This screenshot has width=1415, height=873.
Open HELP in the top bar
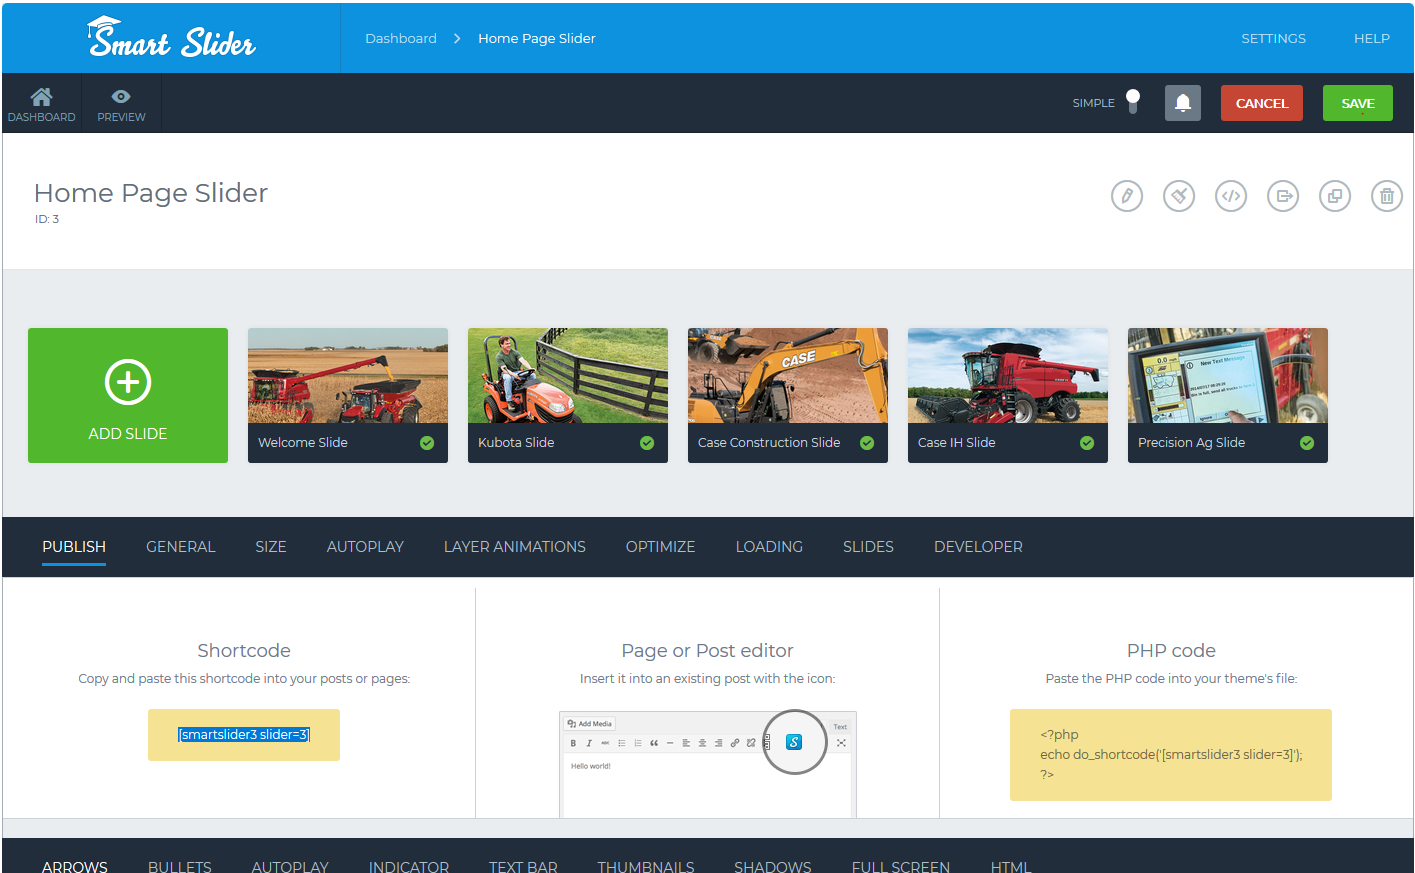tap(1372, 38)
